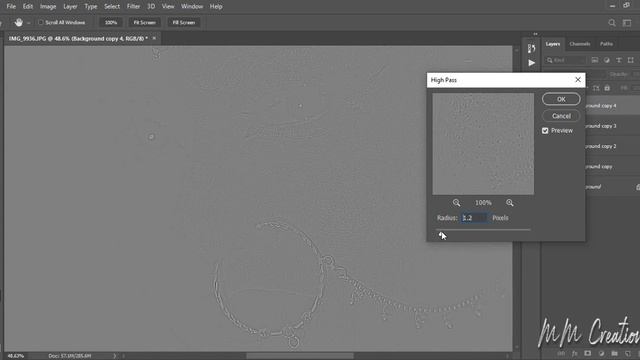The height and width of the screenshot is (360, 640).
Task: Open the Type menu
Action: (91, 7)
